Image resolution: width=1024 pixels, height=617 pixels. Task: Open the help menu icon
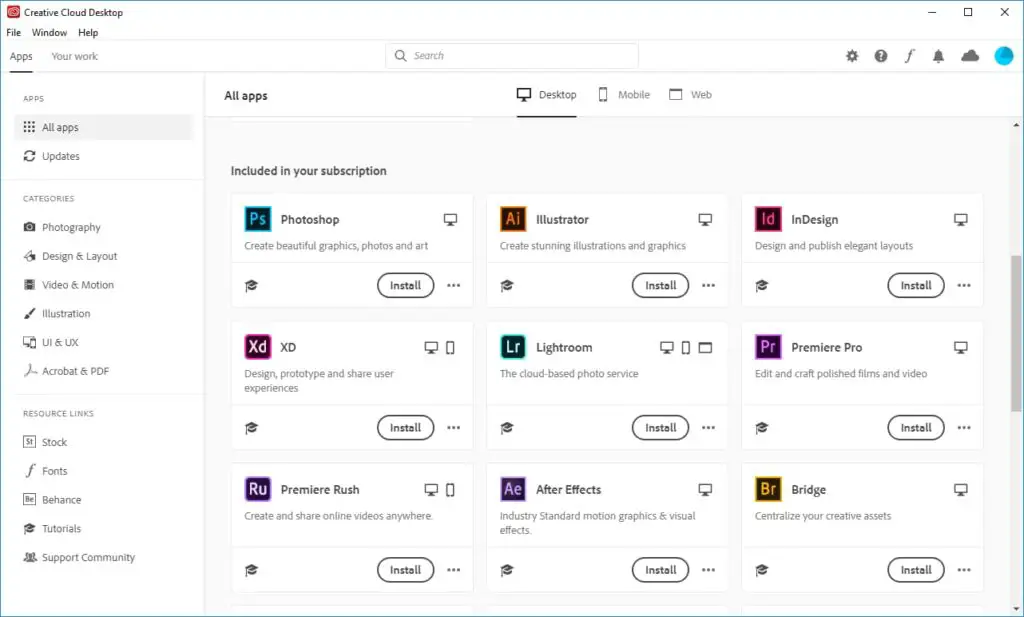[x=881, y=56]
